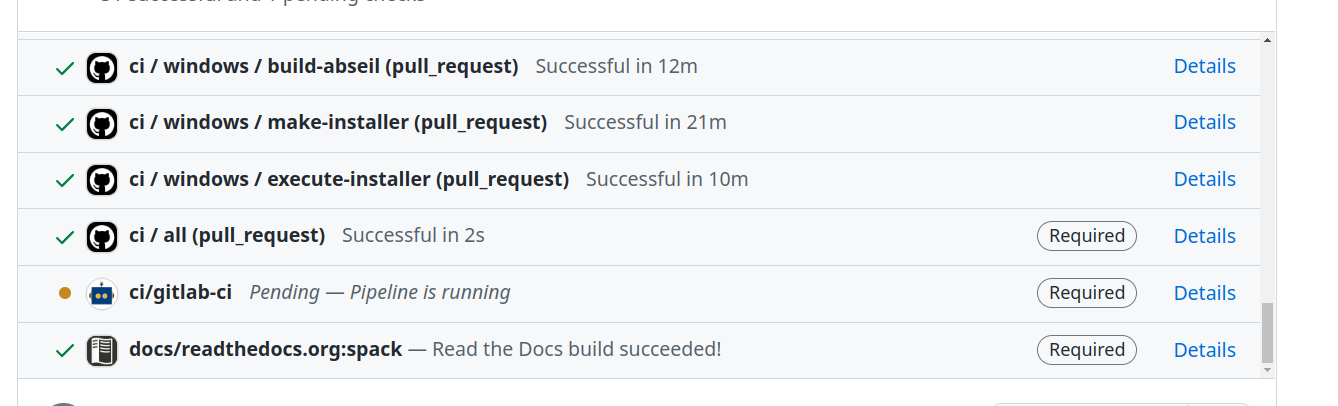Open Details for windows execute-installer check
The height and width of the screenshot is (406, 1338).
click(1204, 179)
